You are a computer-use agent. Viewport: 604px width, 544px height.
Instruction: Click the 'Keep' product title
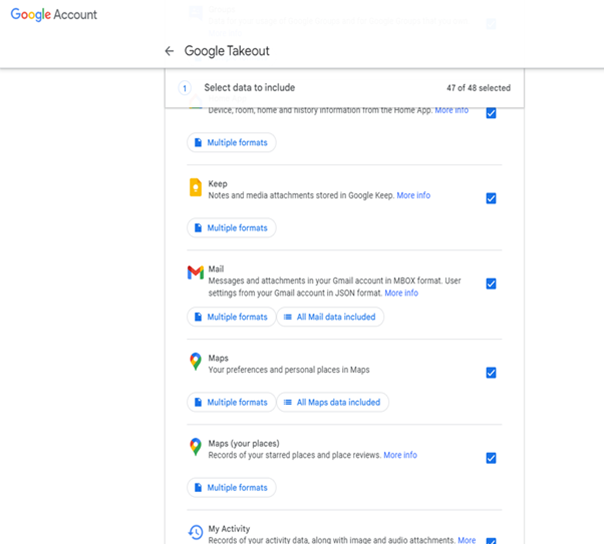coord(218,184)
